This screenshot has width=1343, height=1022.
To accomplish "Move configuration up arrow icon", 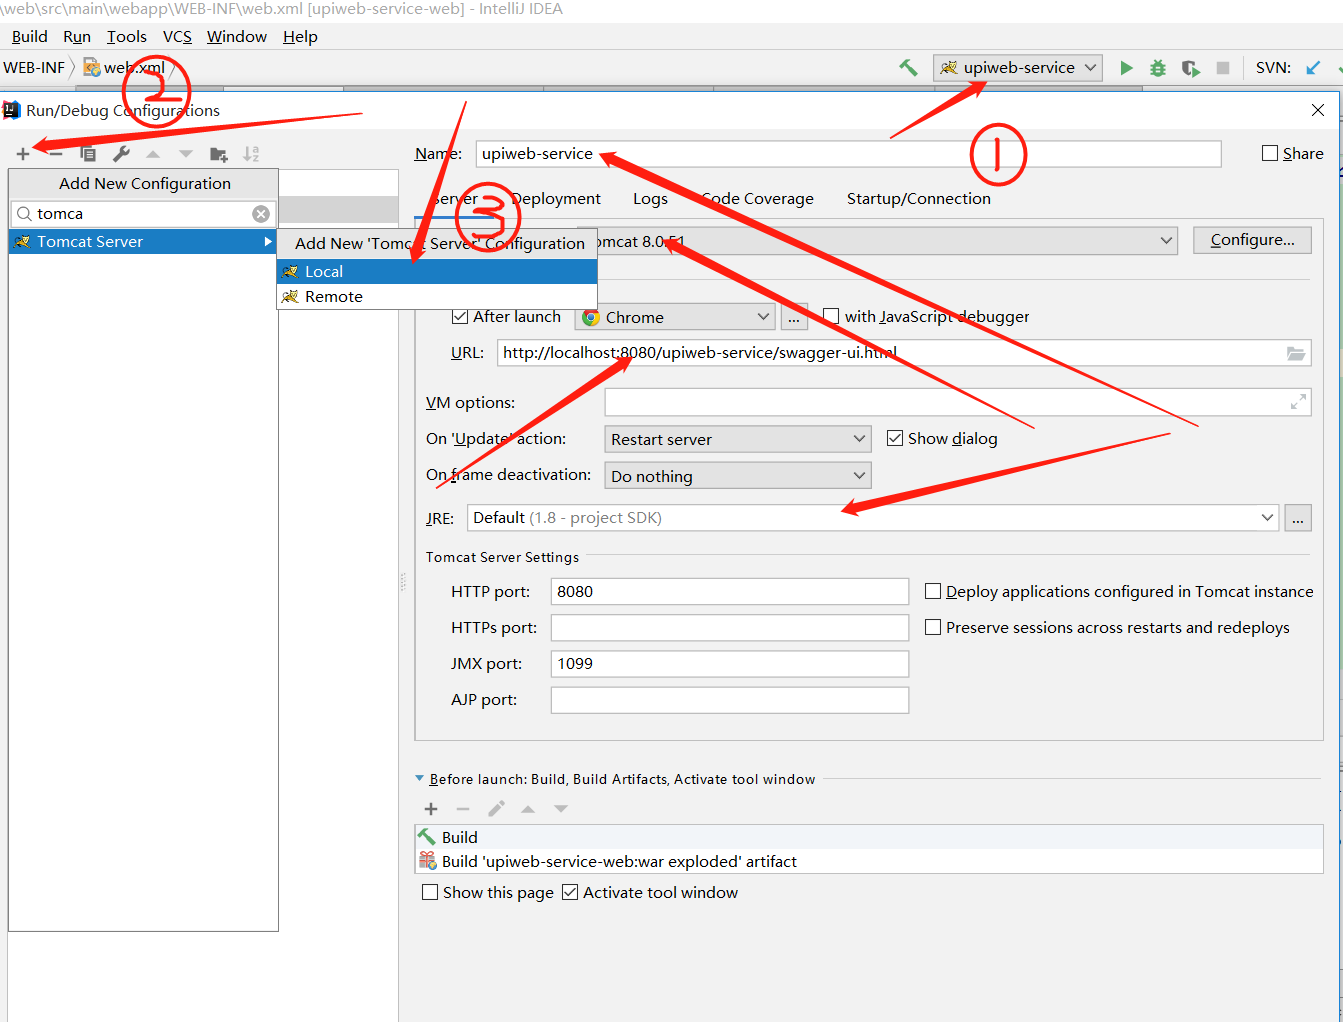I will tap(153, 154).
